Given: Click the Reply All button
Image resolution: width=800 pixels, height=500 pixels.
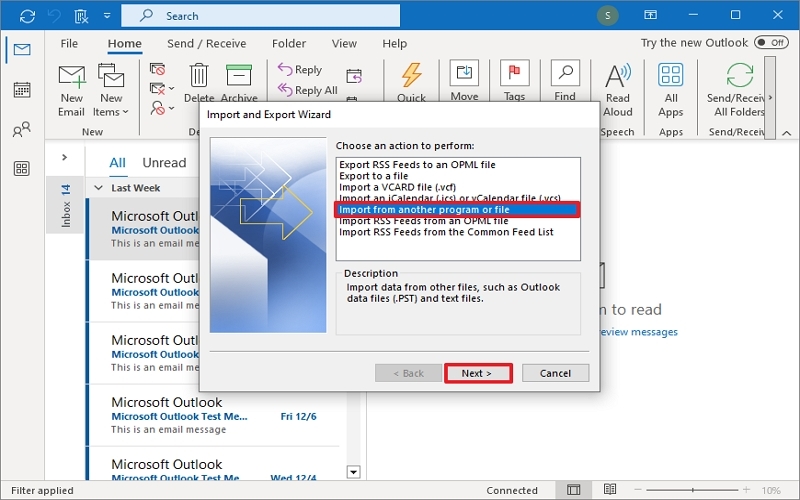Looking at the screenshot, I should (x=308, y=90).
